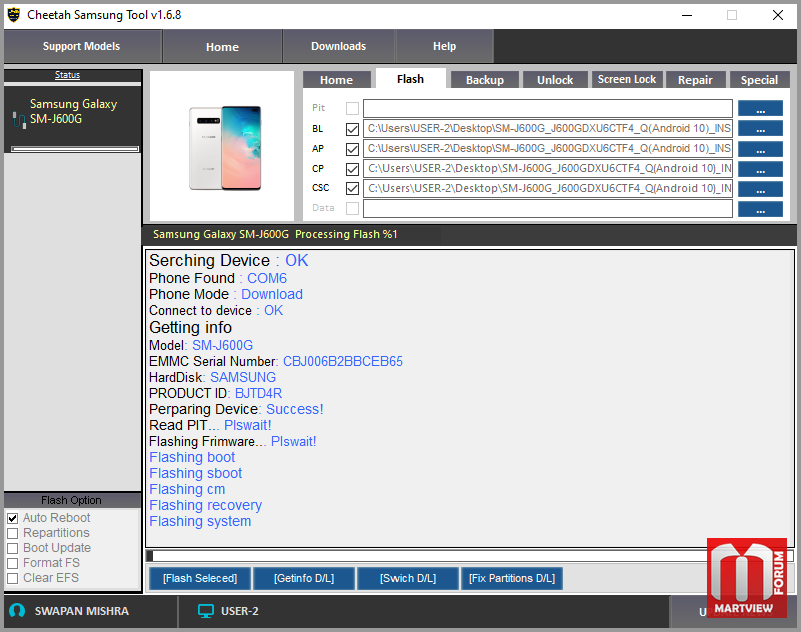Click the Fix Partitions D/L button
The height and width of the screenshot is (632, 801).
pyautogui.click(x=512, y=578)
